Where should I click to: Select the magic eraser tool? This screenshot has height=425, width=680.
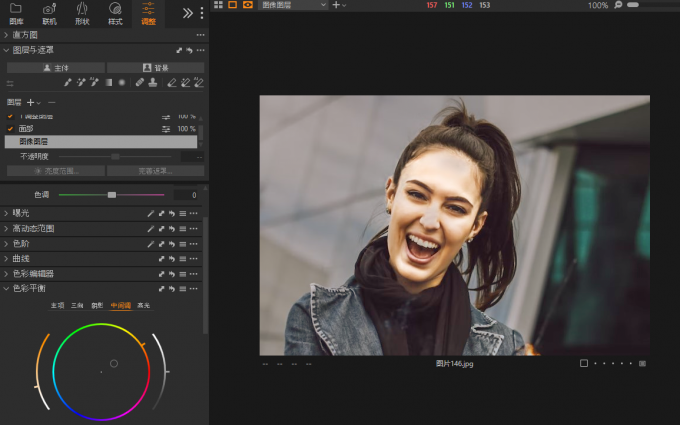185,82
